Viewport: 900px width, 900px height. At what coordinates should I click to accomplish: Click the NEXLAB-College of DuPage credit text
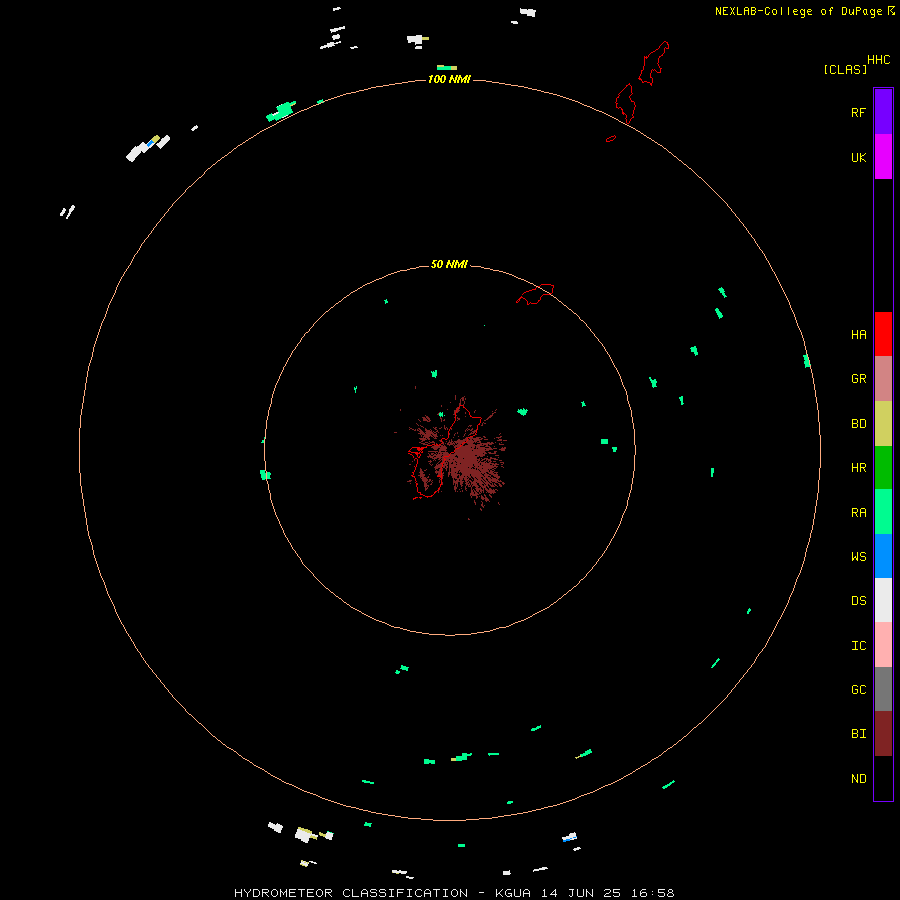(x=798, y=11)
